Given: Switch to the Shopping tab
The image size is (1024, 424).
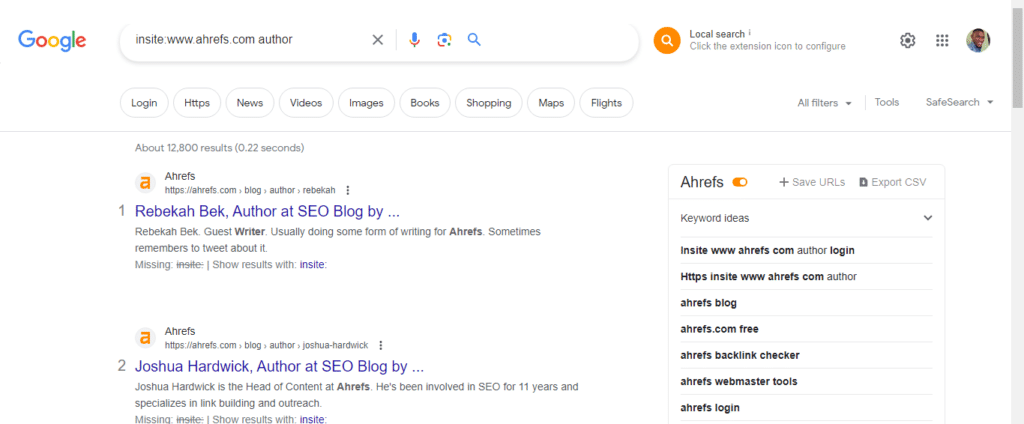Looking at the screenshot, I should [x=489, y=103].
